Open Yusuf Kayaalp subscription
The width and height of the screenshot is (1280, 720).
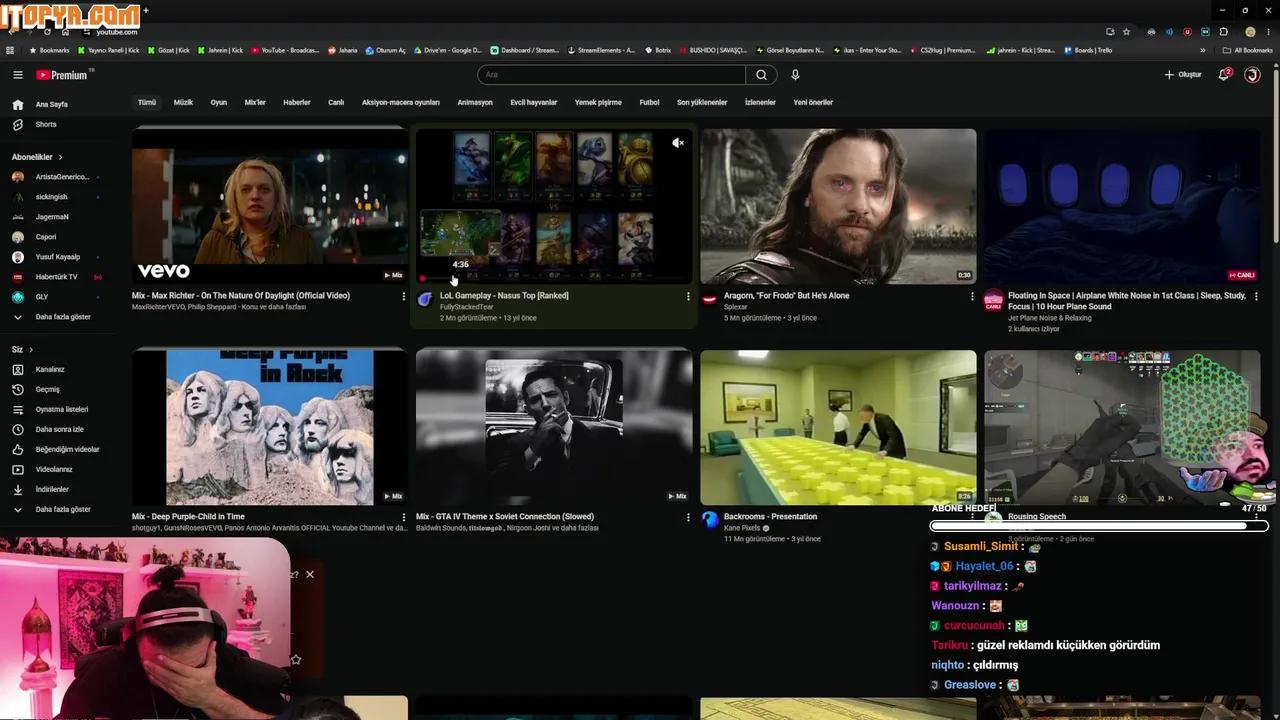tap(57, 257)
